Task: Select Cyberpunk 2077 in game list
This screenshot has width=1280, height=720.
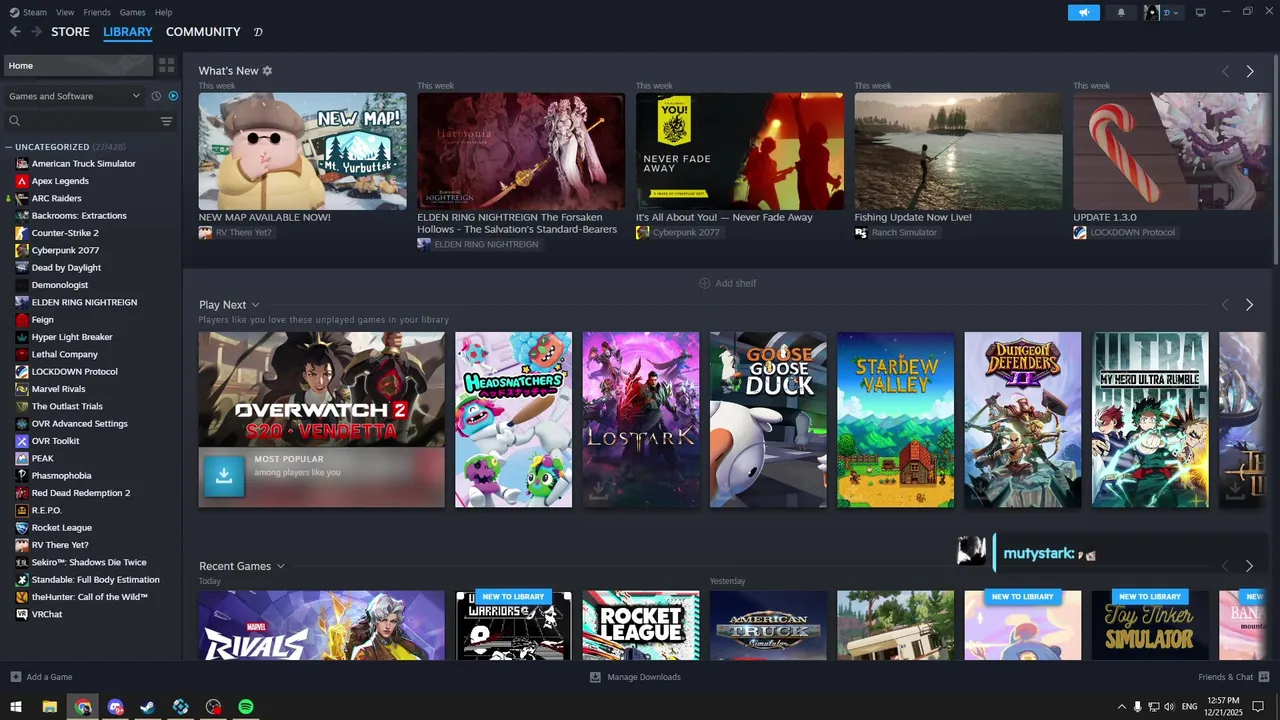Action: [x=65, y=250]
